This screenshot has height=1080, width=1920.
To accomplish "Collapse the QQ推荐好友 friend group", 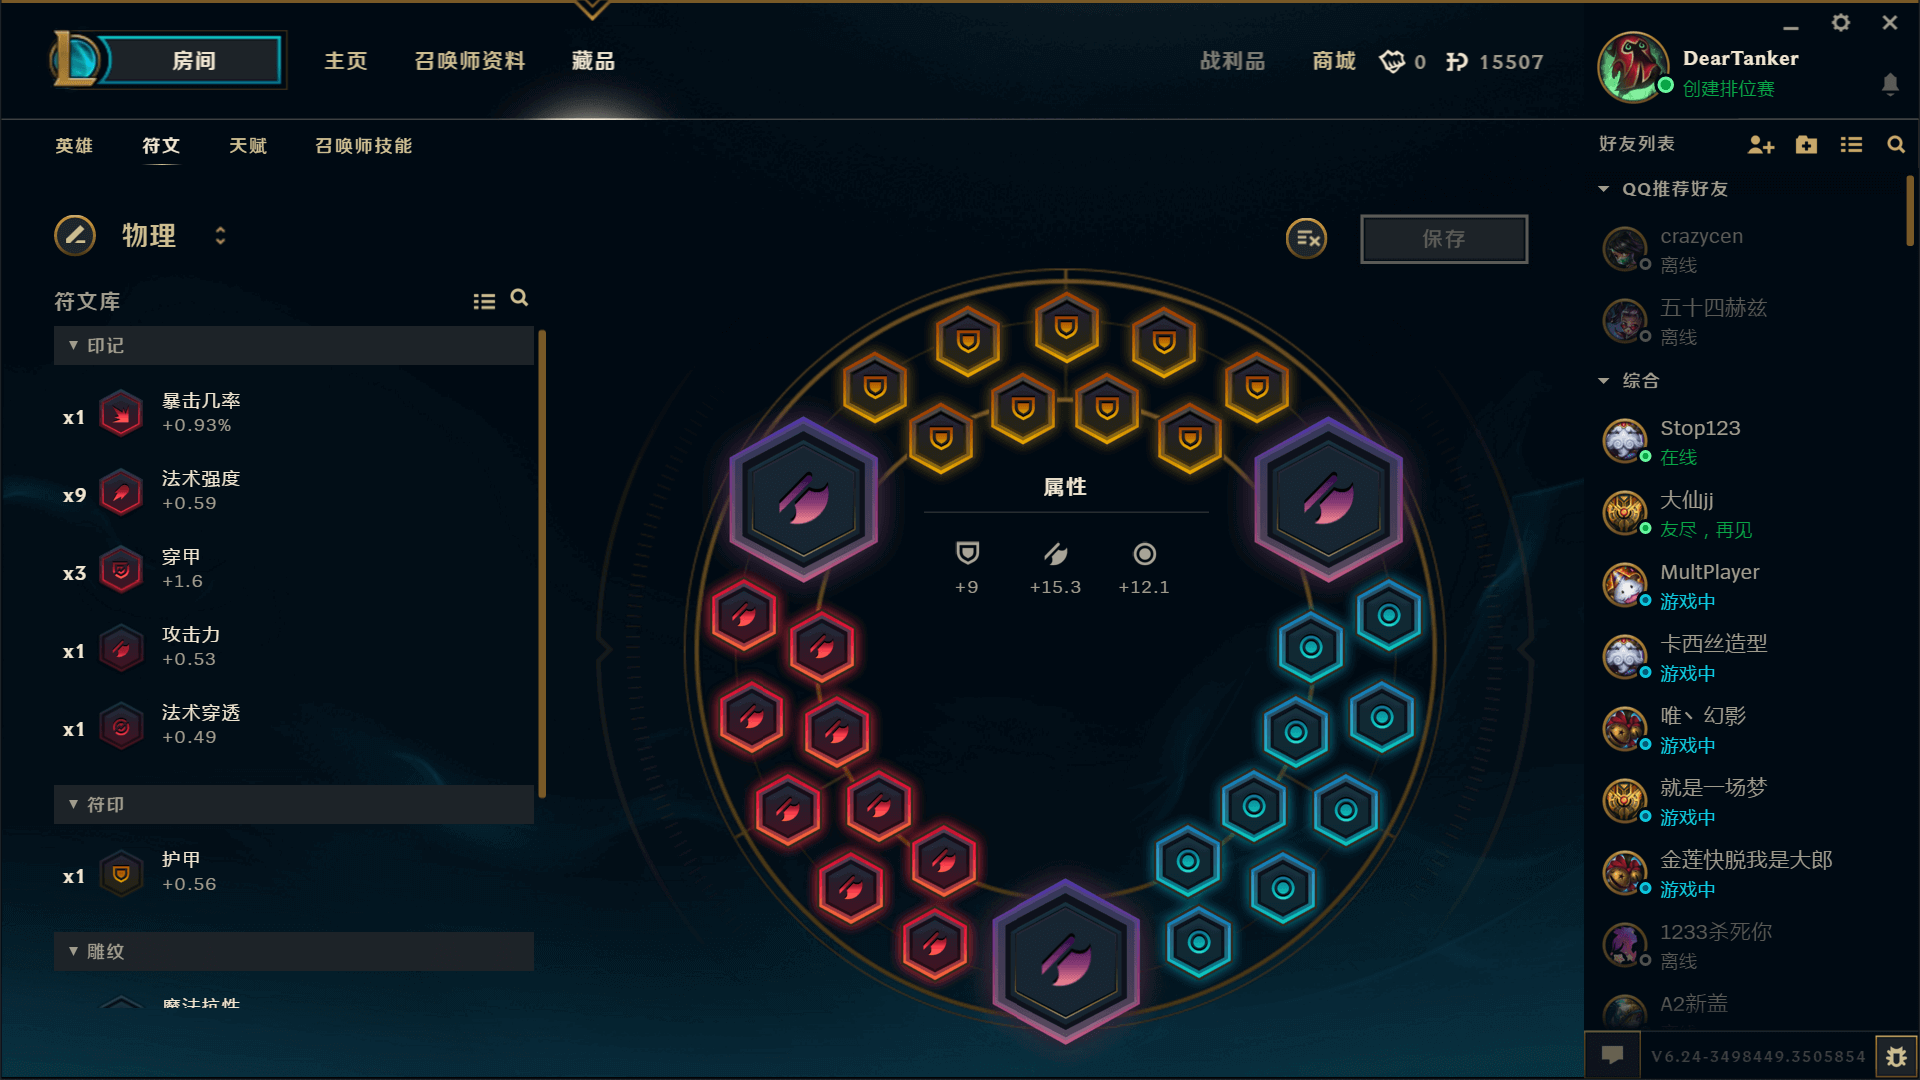I will (1663, 189).
